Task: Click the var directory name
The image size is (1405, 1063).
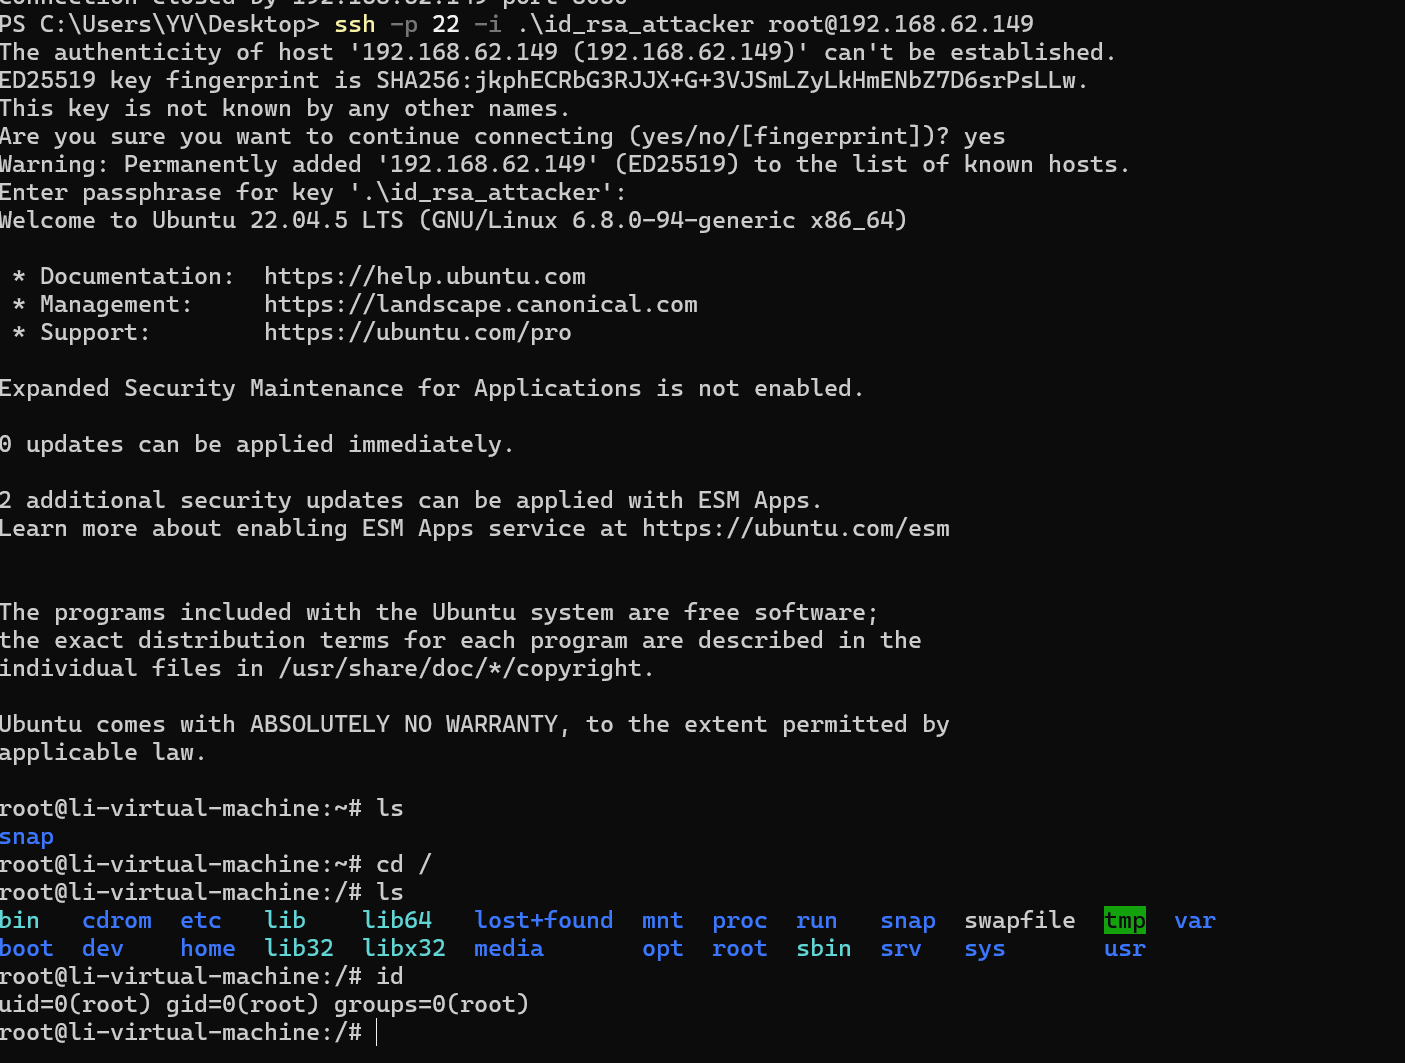Action: click(x=1194, y=920)
